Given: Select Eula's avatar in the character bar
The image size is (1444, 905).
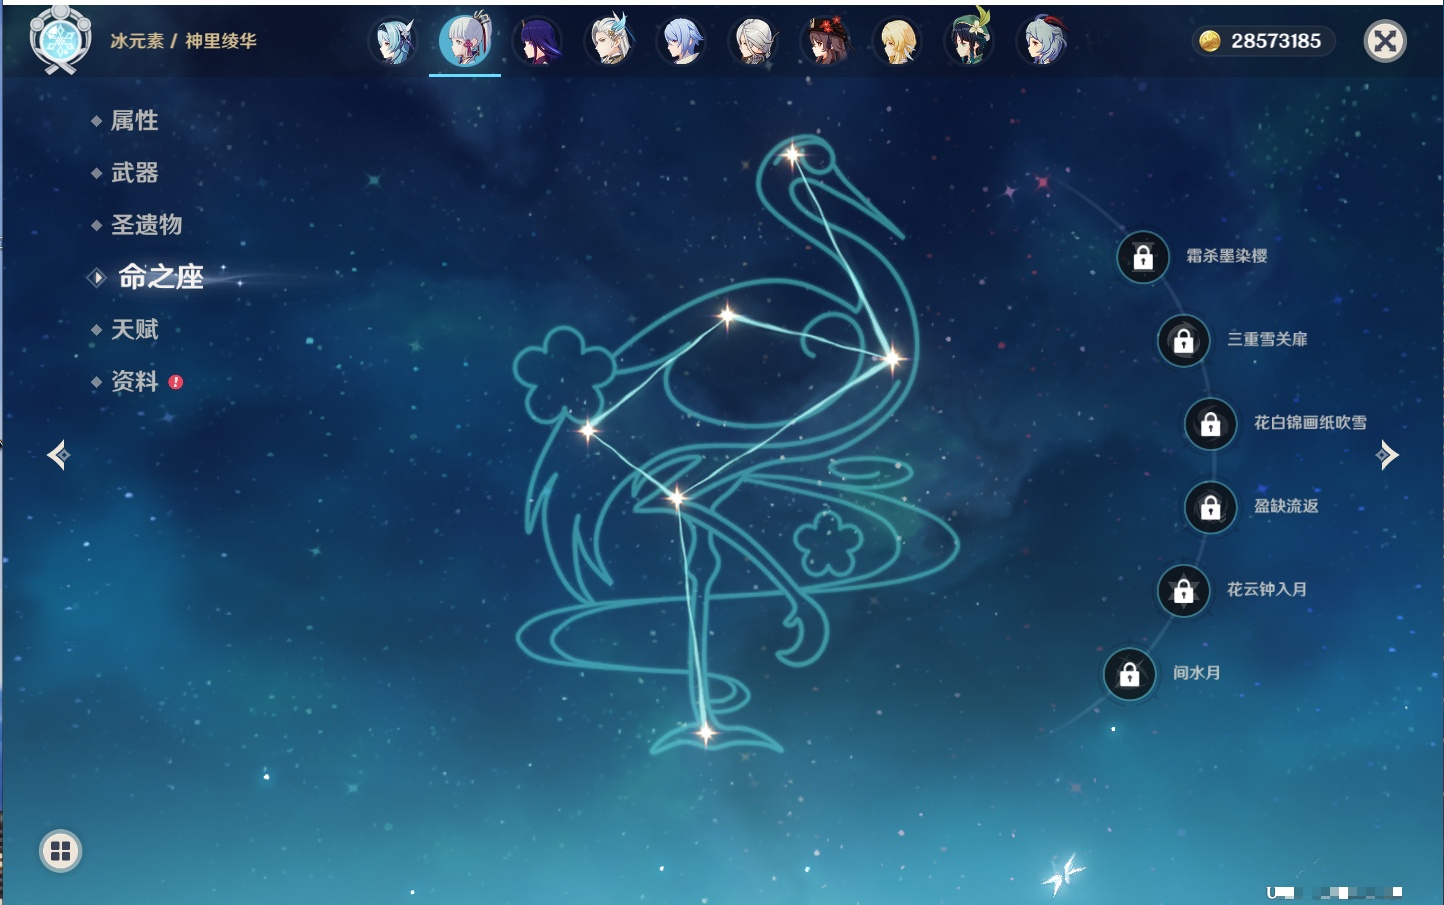Looking at the screenshot, I should coord(393,42).
